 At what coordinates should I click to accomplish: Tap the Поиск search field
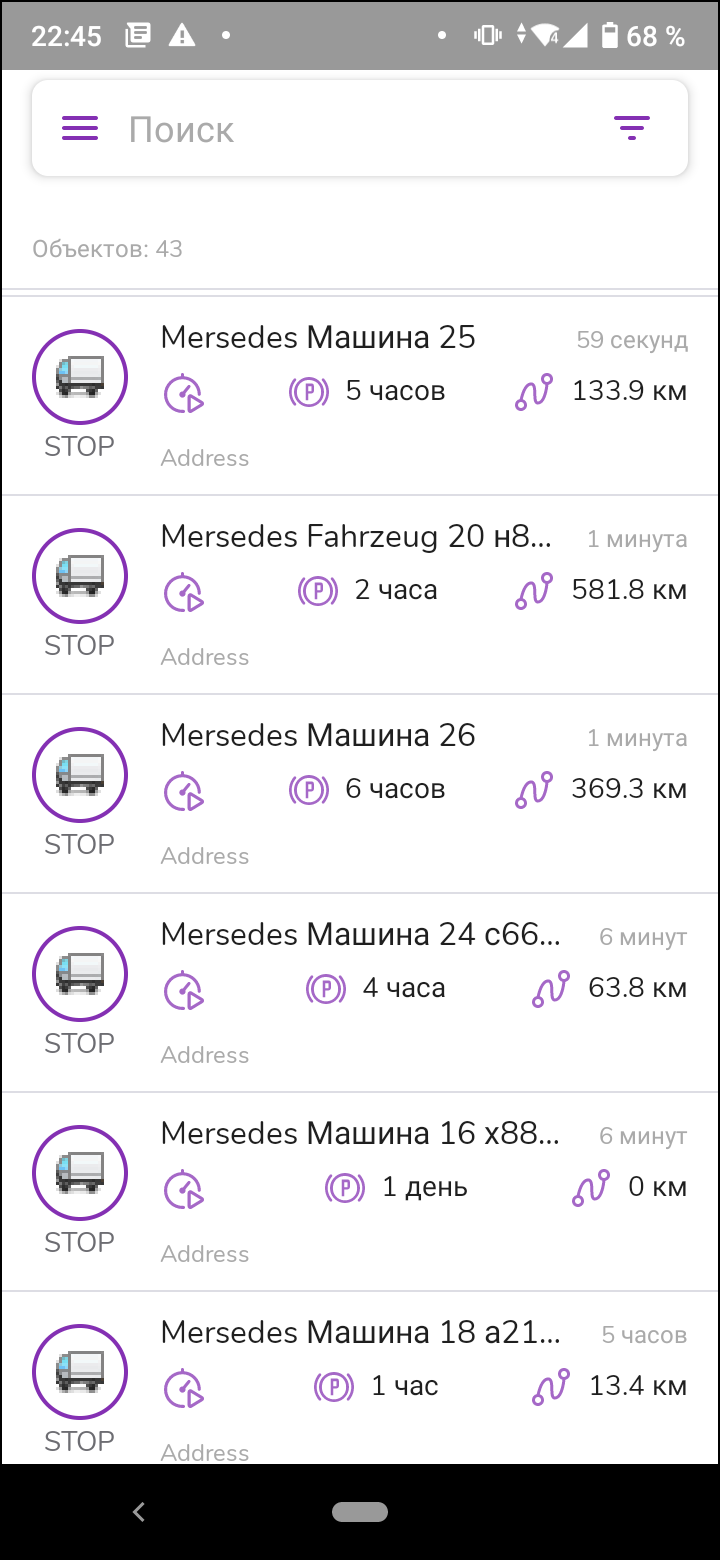360,129
